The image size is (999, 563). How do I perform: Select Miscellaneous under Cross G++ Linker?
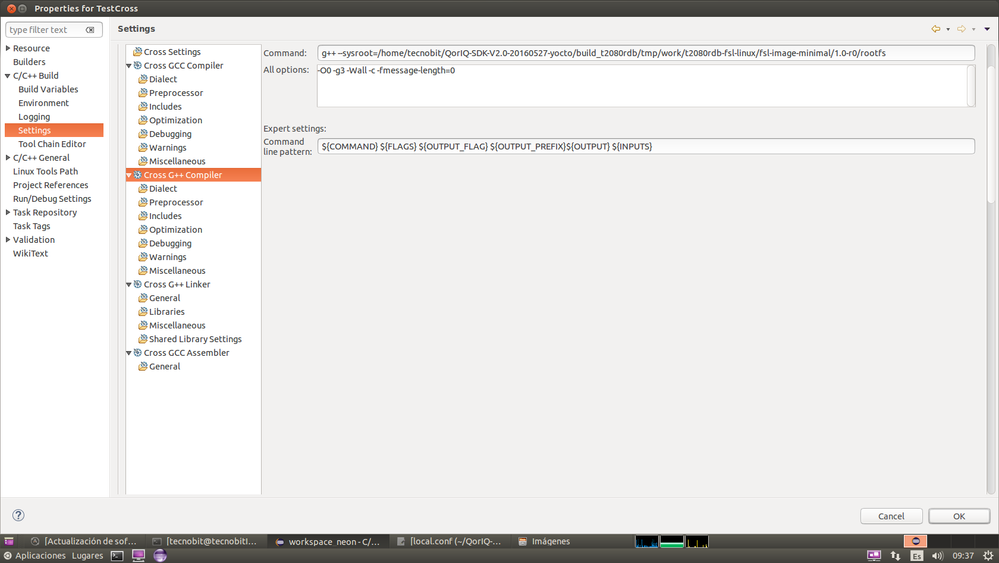click(172, 325)
